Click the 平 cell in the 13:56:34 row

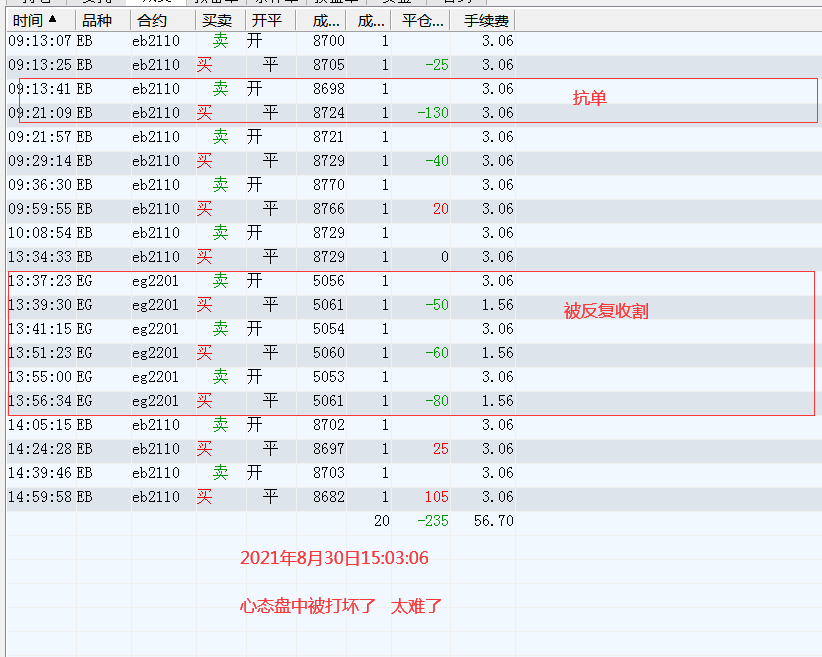271,401
